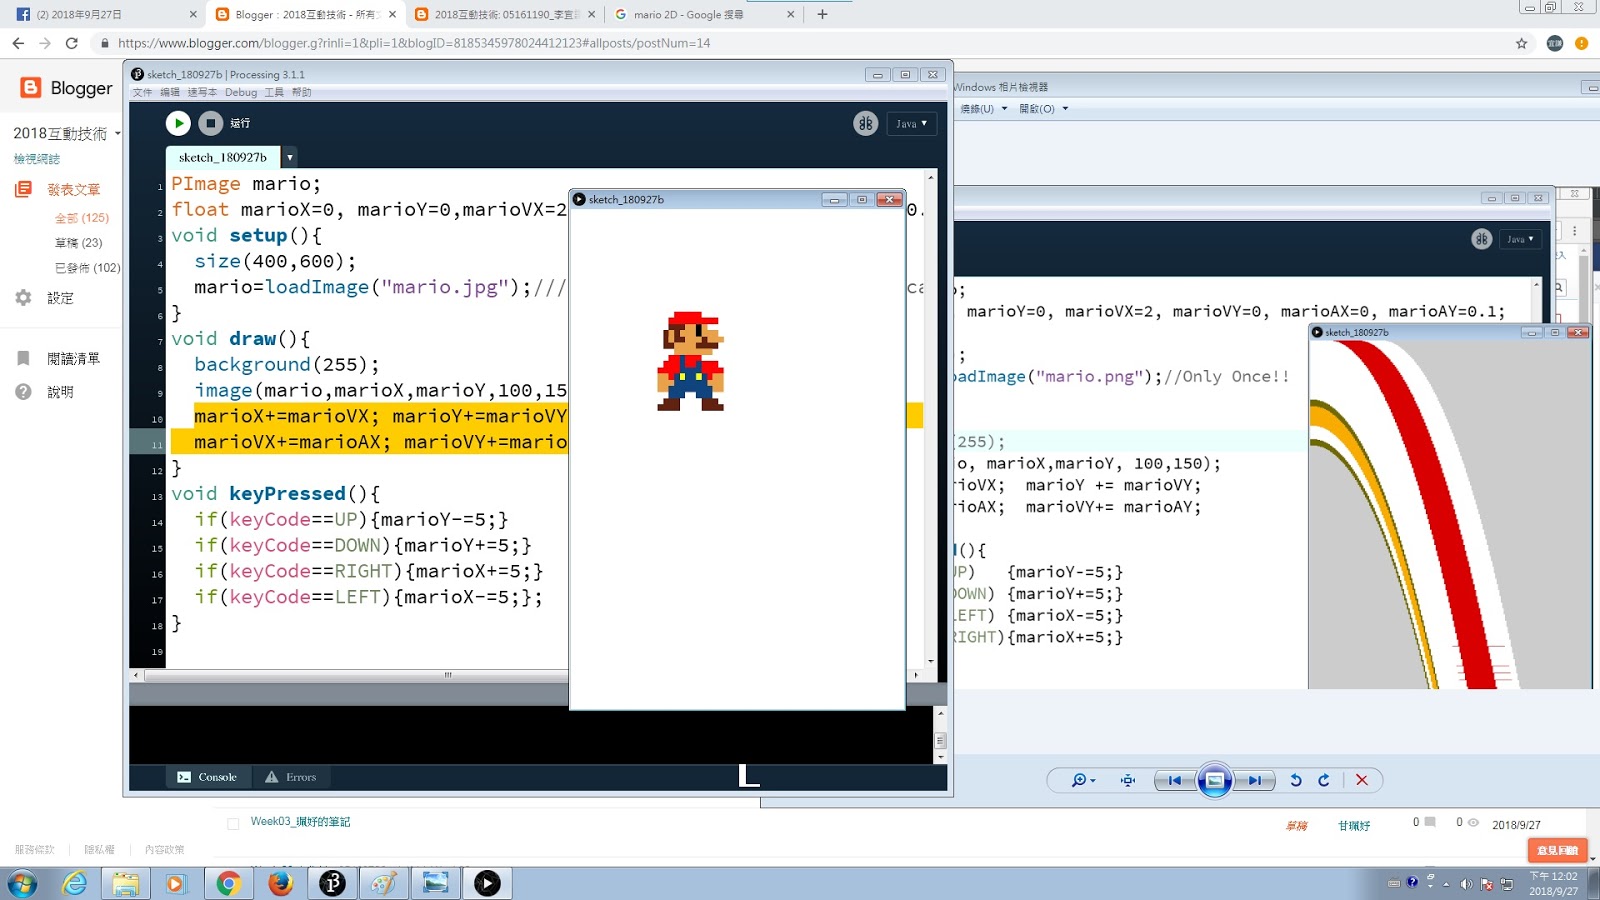
Task: Open the 幫助 menu in Processing
Action: pyautogui.click(x=302, y=92)
